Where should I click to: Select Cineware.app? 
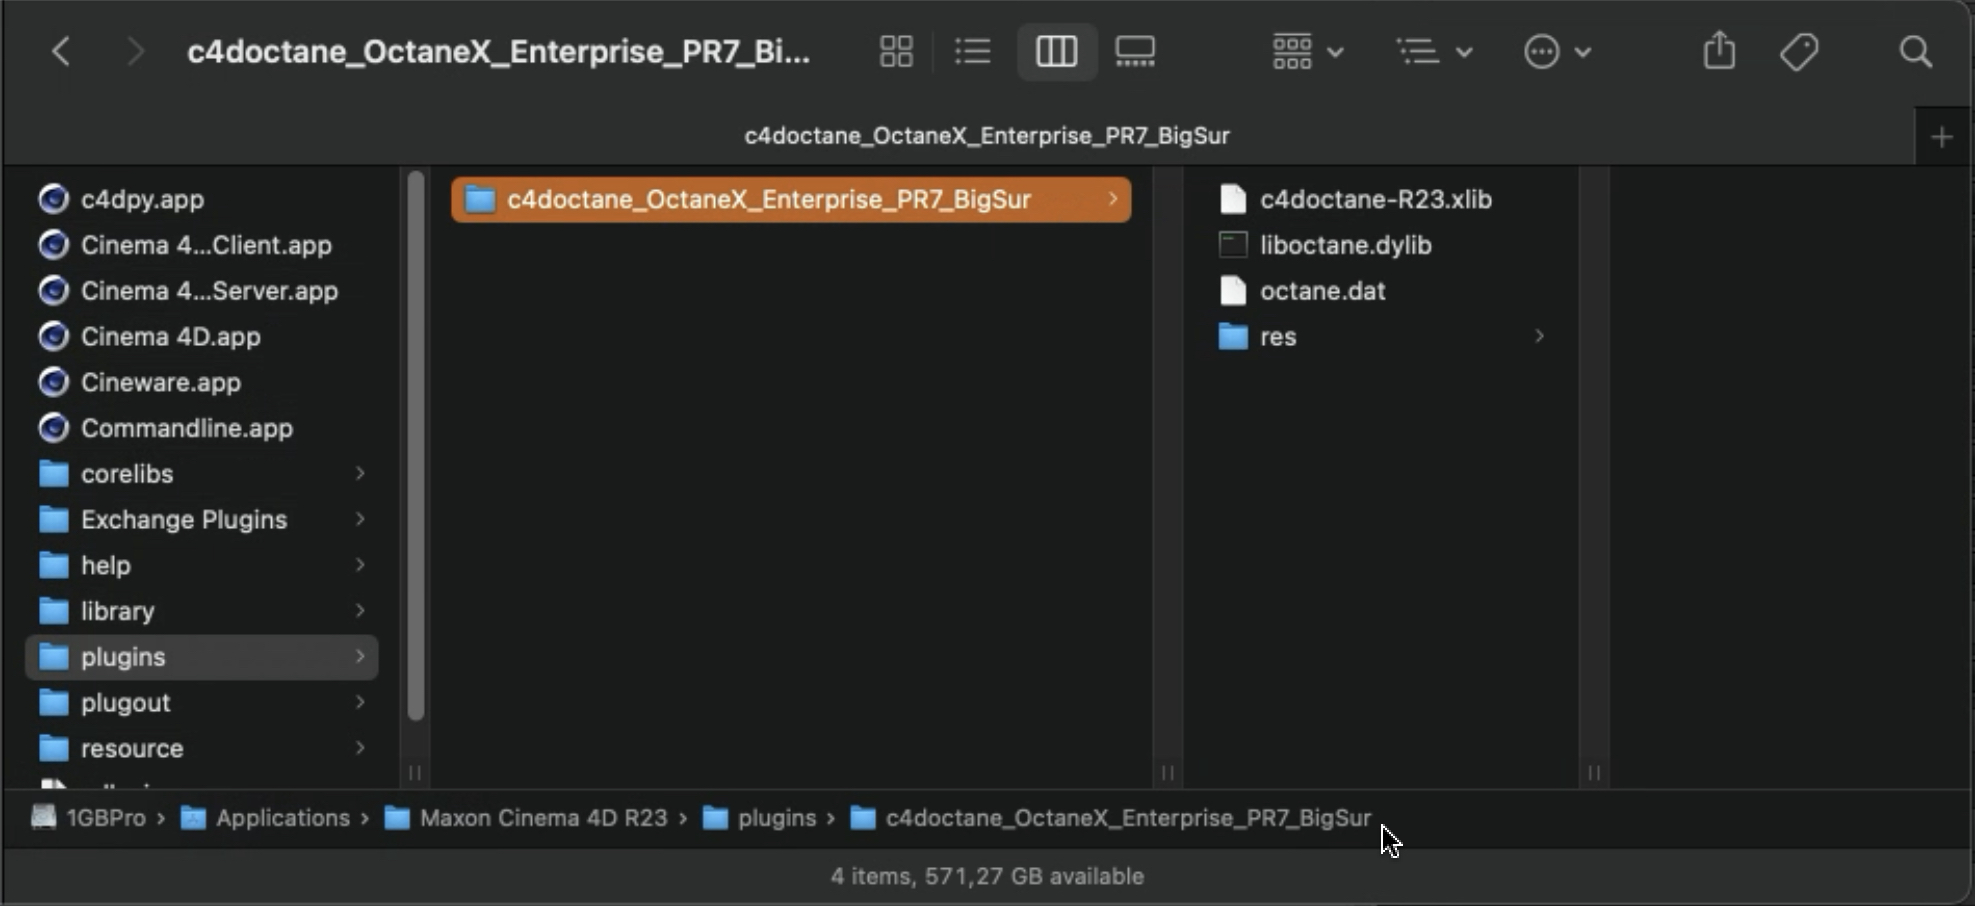(202, 382)
